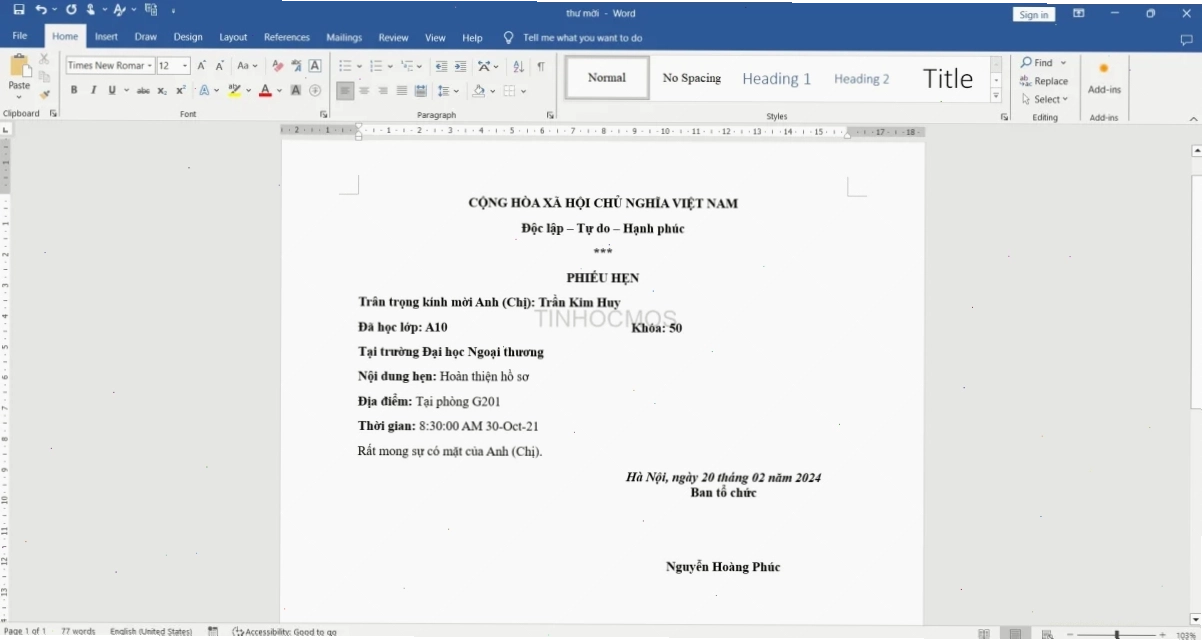
Task: Click the paragraph shading bucket
Action: [478, 90]
